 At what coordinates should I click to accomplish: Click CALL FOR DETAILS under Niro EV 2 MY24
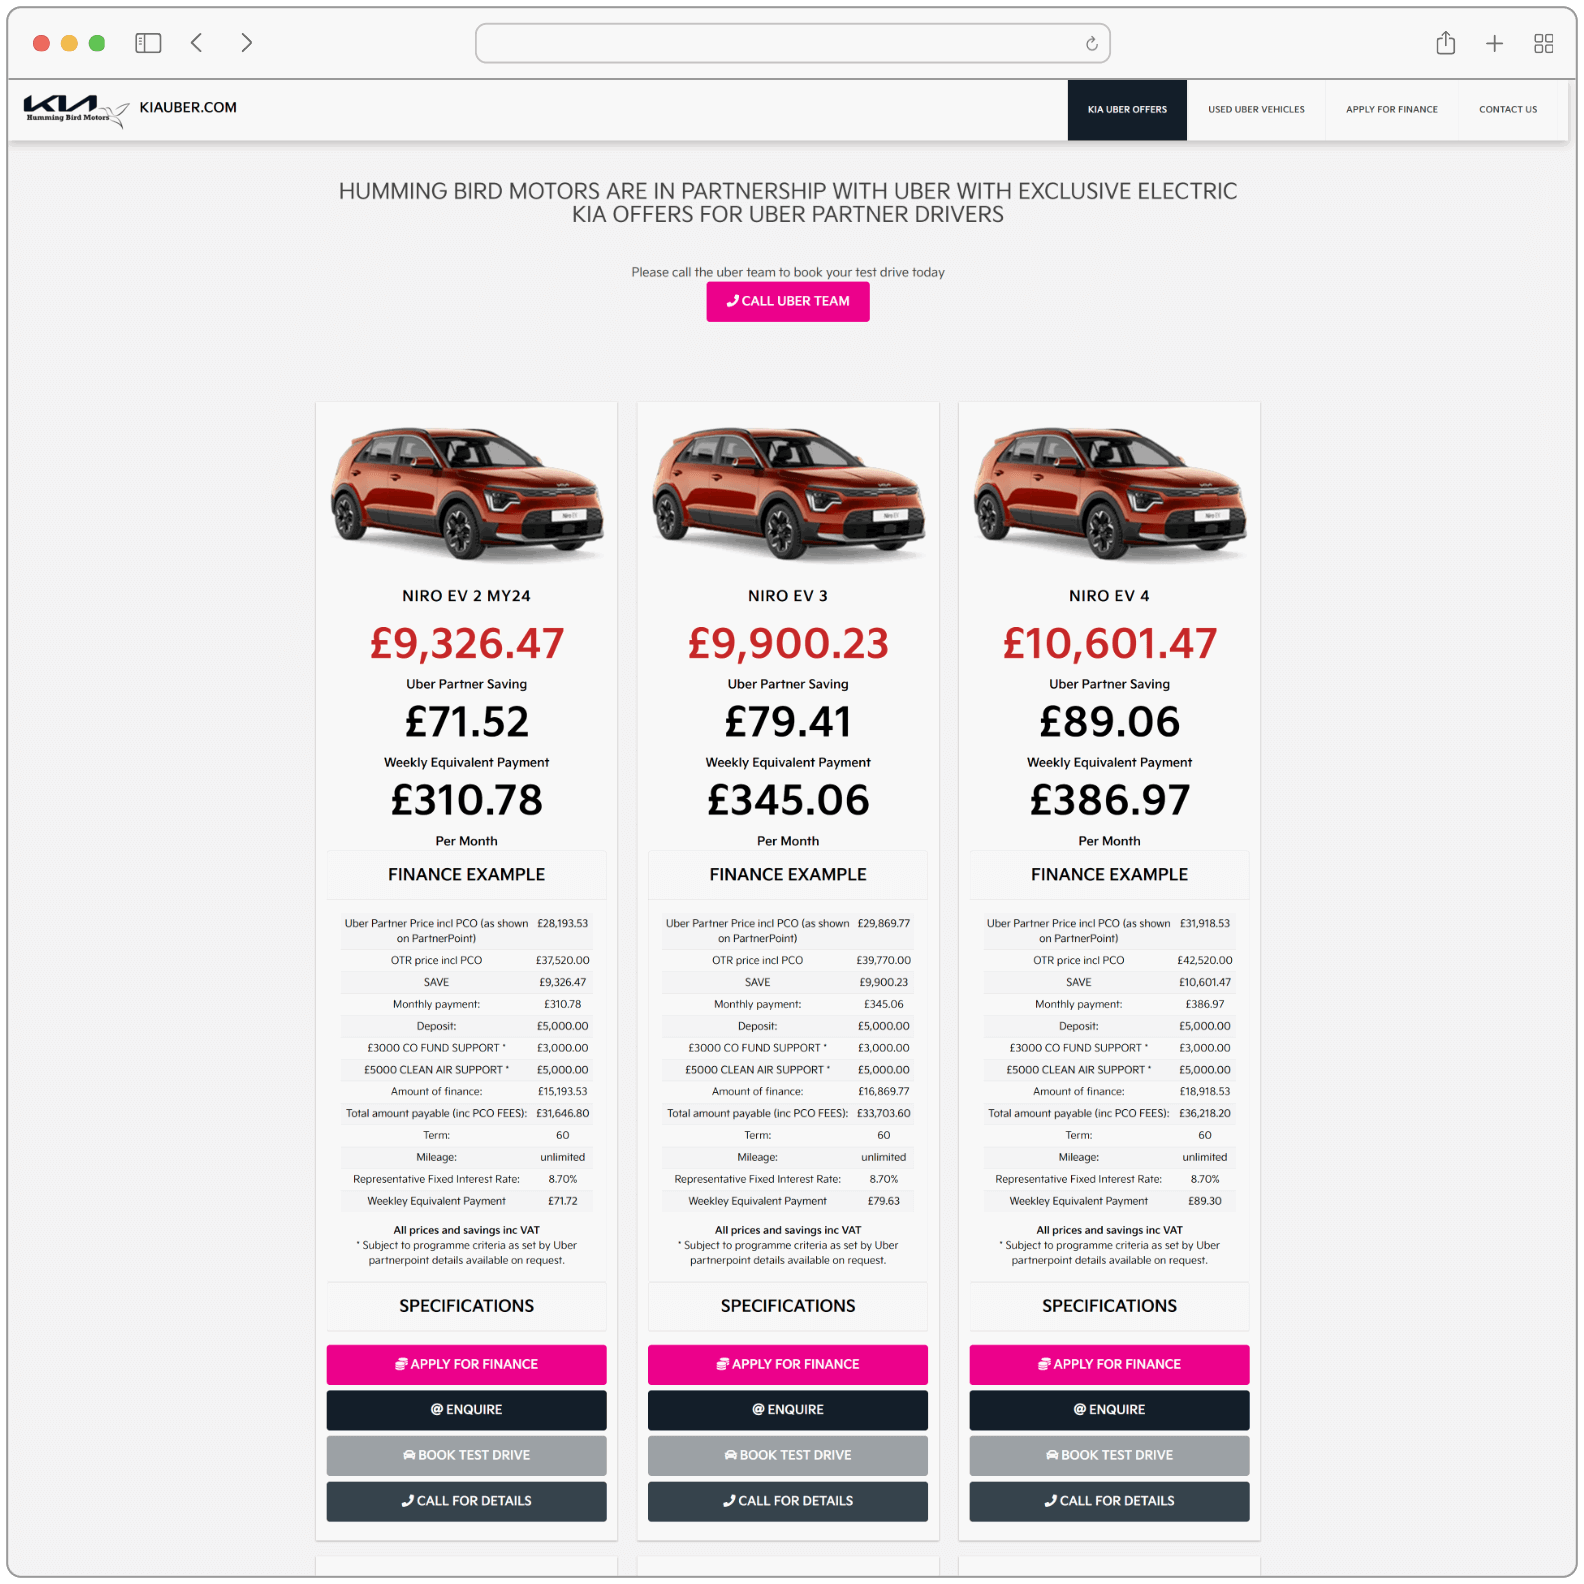coord(467,1501)
